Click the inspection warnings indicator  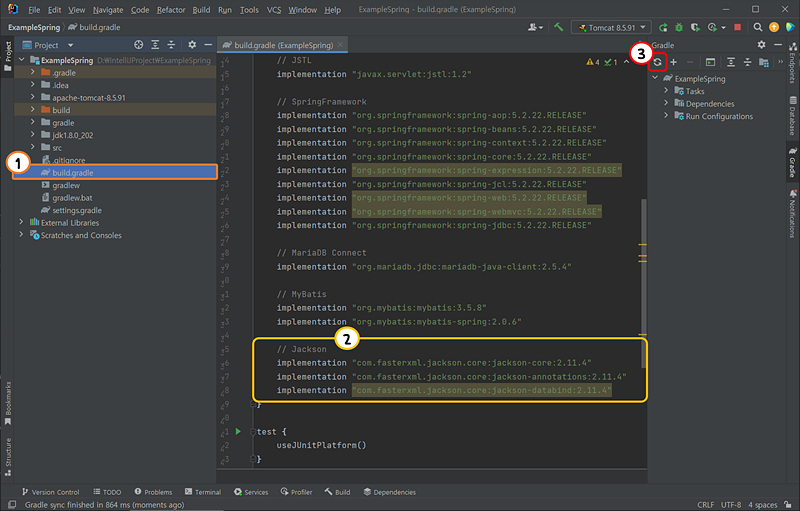coord(593,62)
